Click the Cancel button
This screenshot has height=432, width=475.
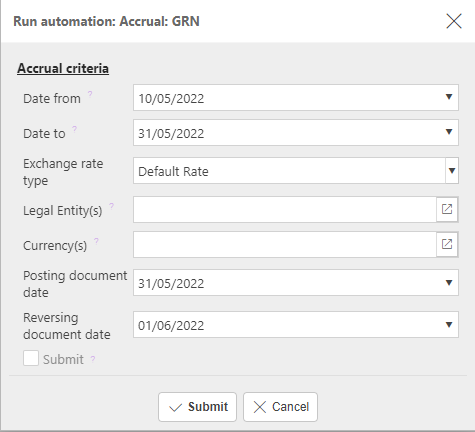280,407
